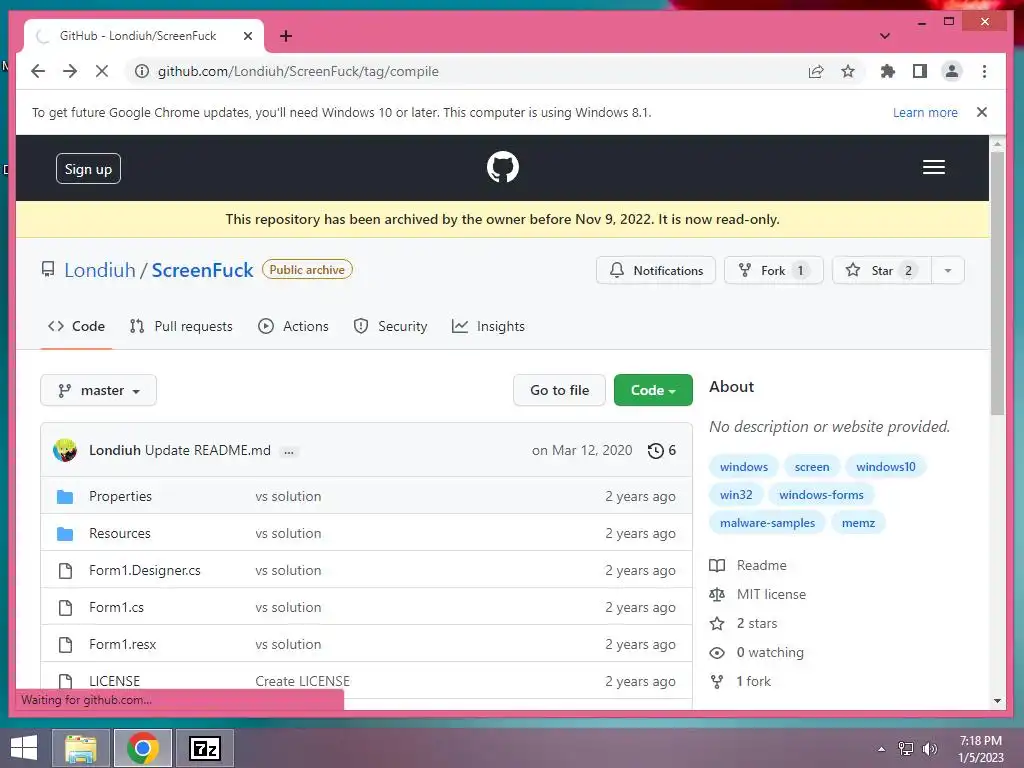
Task: Go to GitHub home via Octocat logo
Action: [503, 167]
